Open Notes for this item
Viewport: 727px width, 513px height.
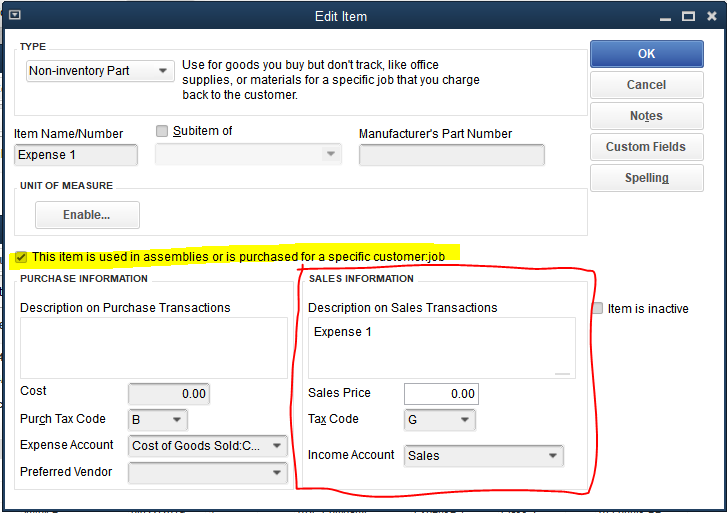click(x=646, y=116)
